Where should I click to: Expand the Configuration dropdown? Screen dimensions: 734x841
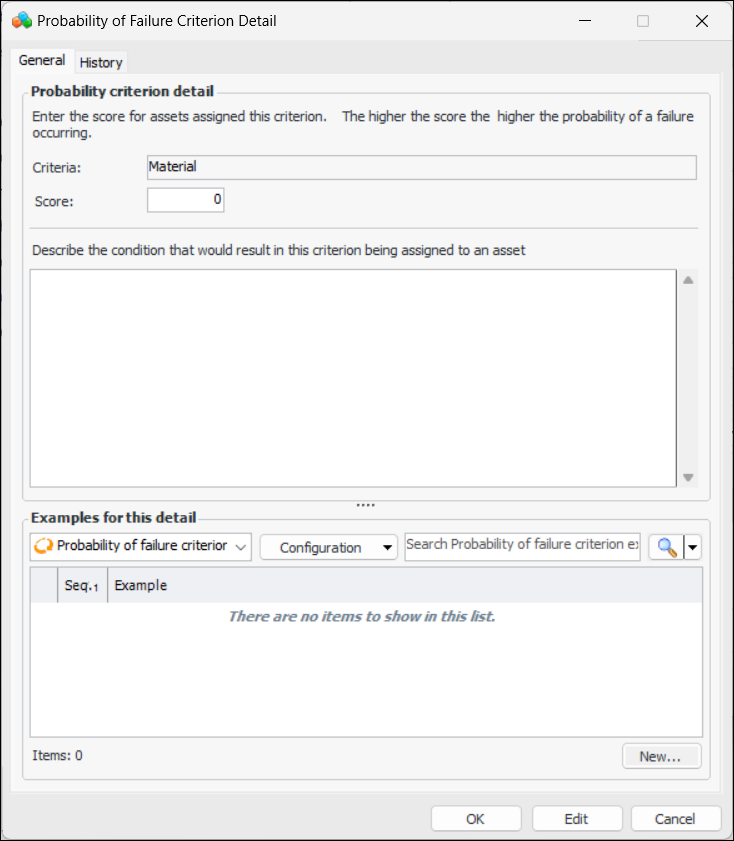[x=328, y=548]
